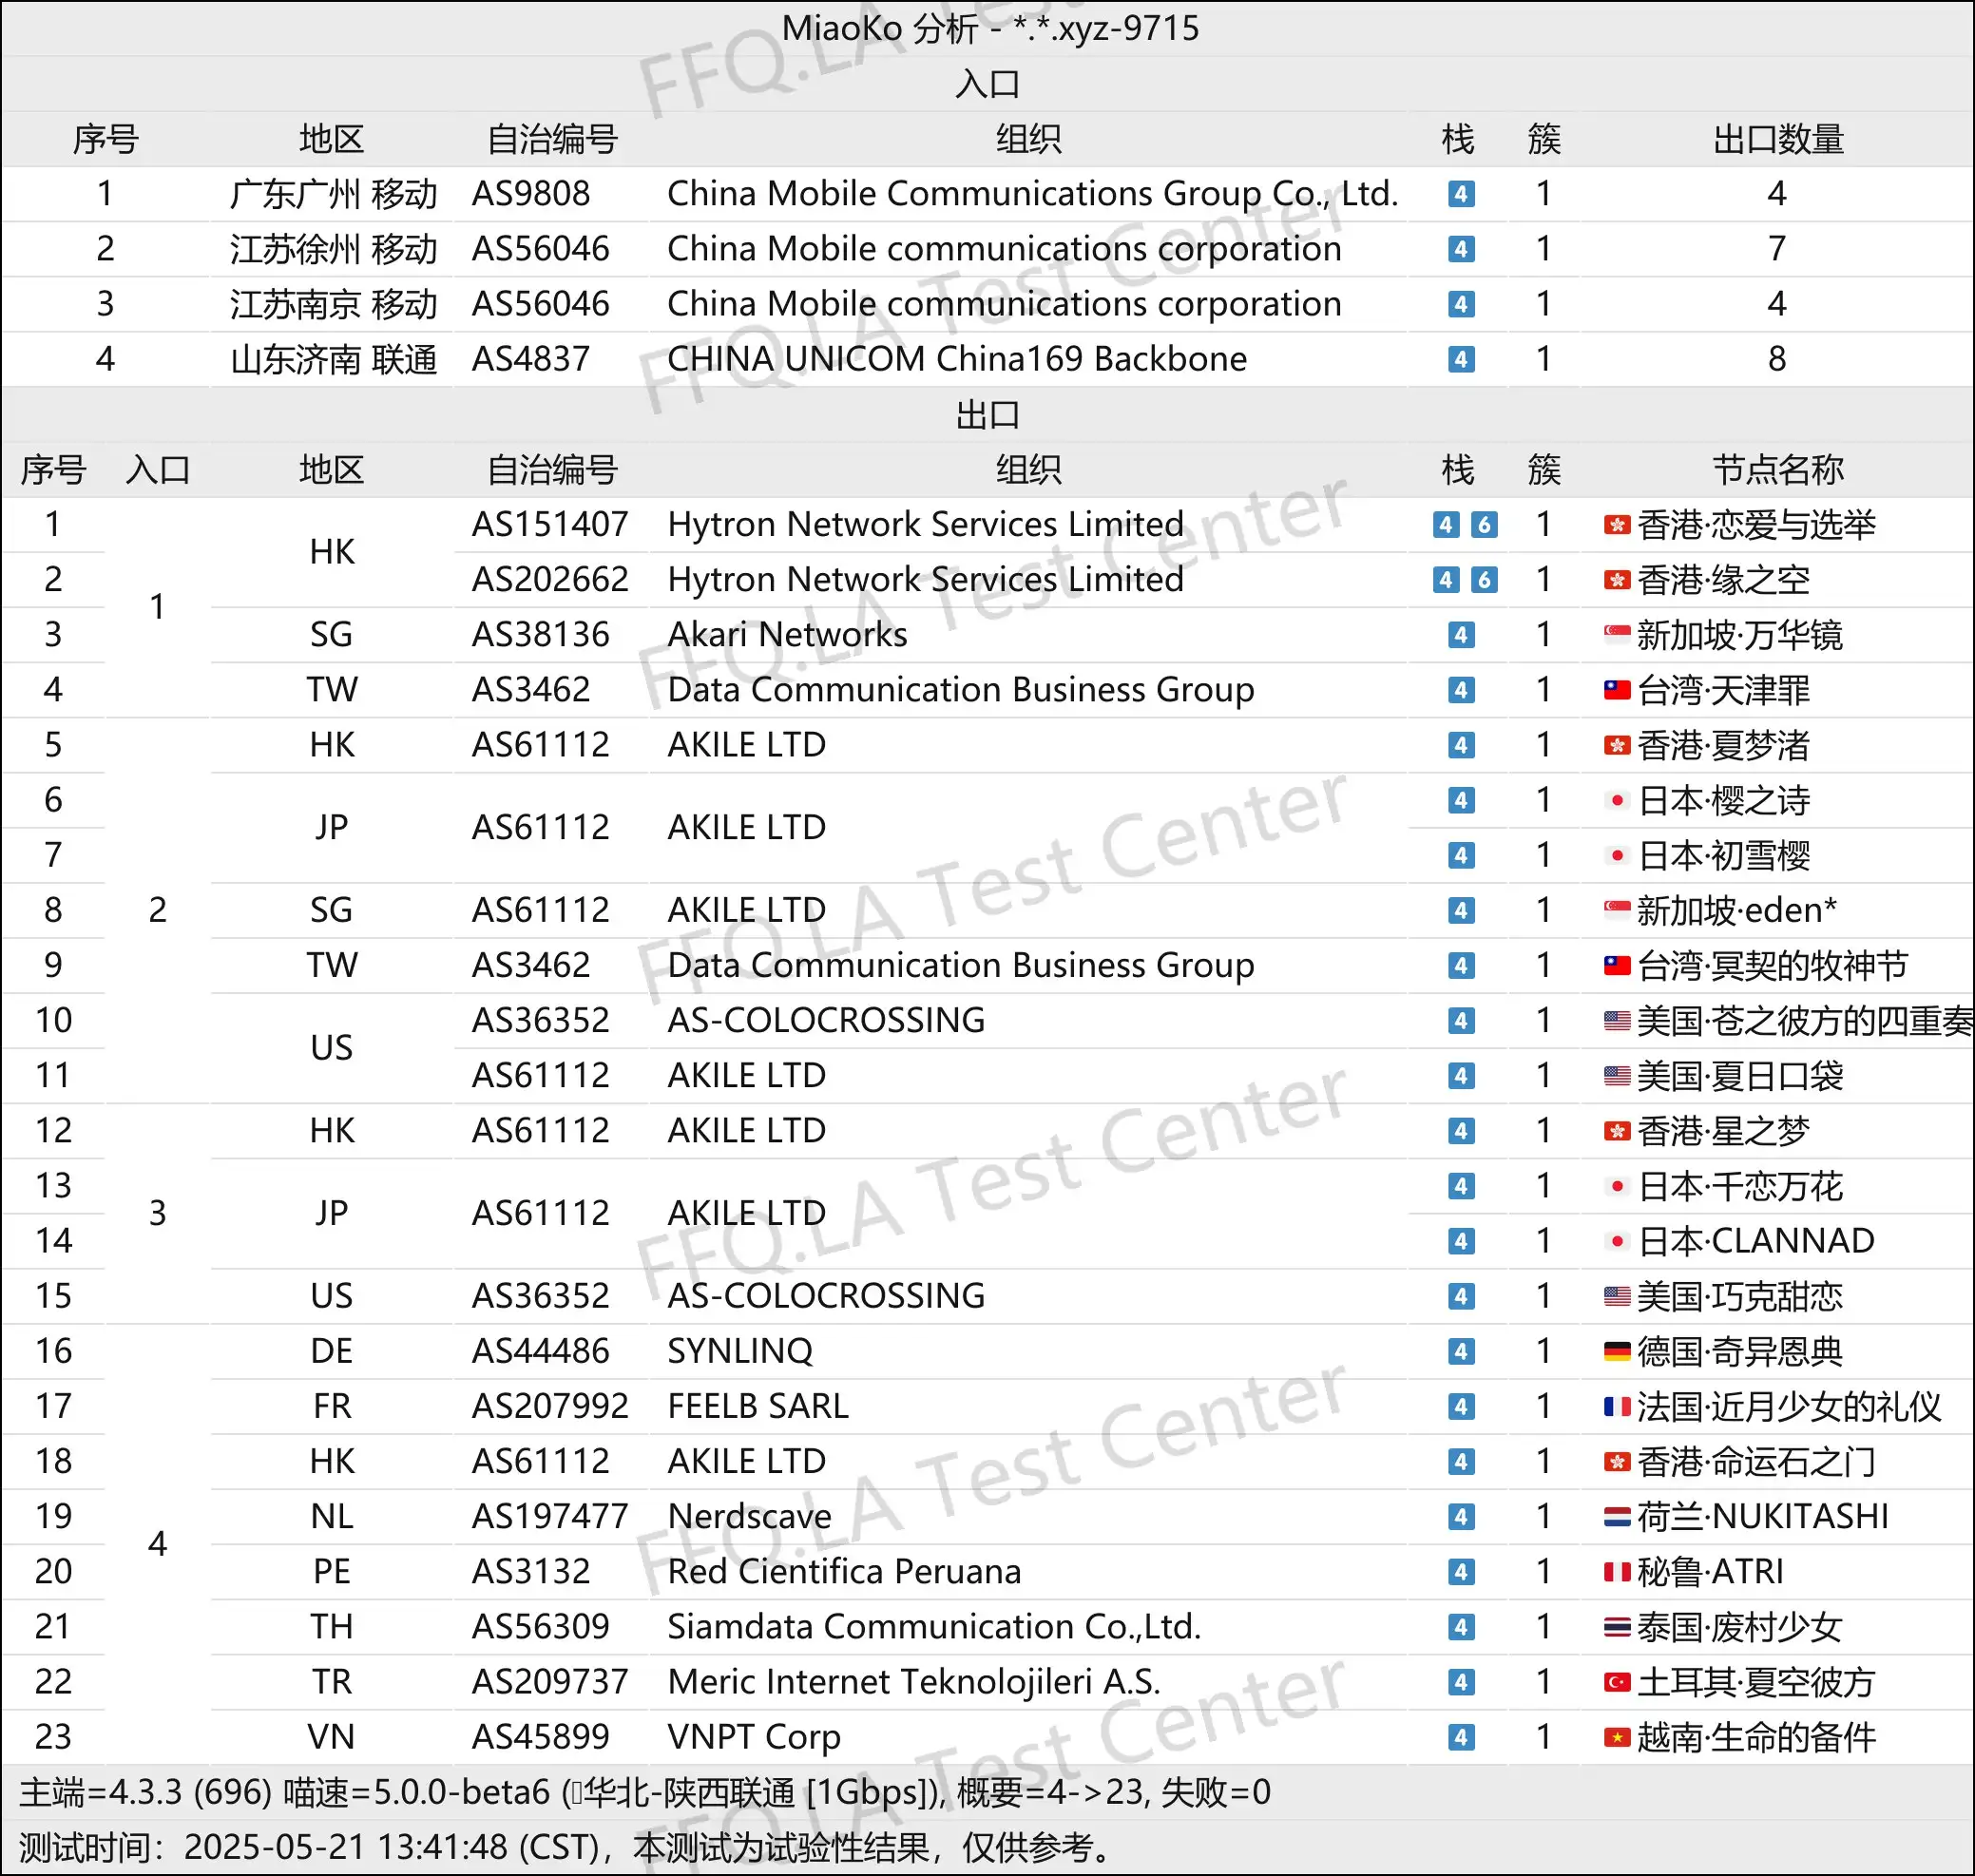Click the Hong Kong flag beside 香港·缘之空
The height and width of the screenshot is (1876, 1975).
[x=1617, y=580]
